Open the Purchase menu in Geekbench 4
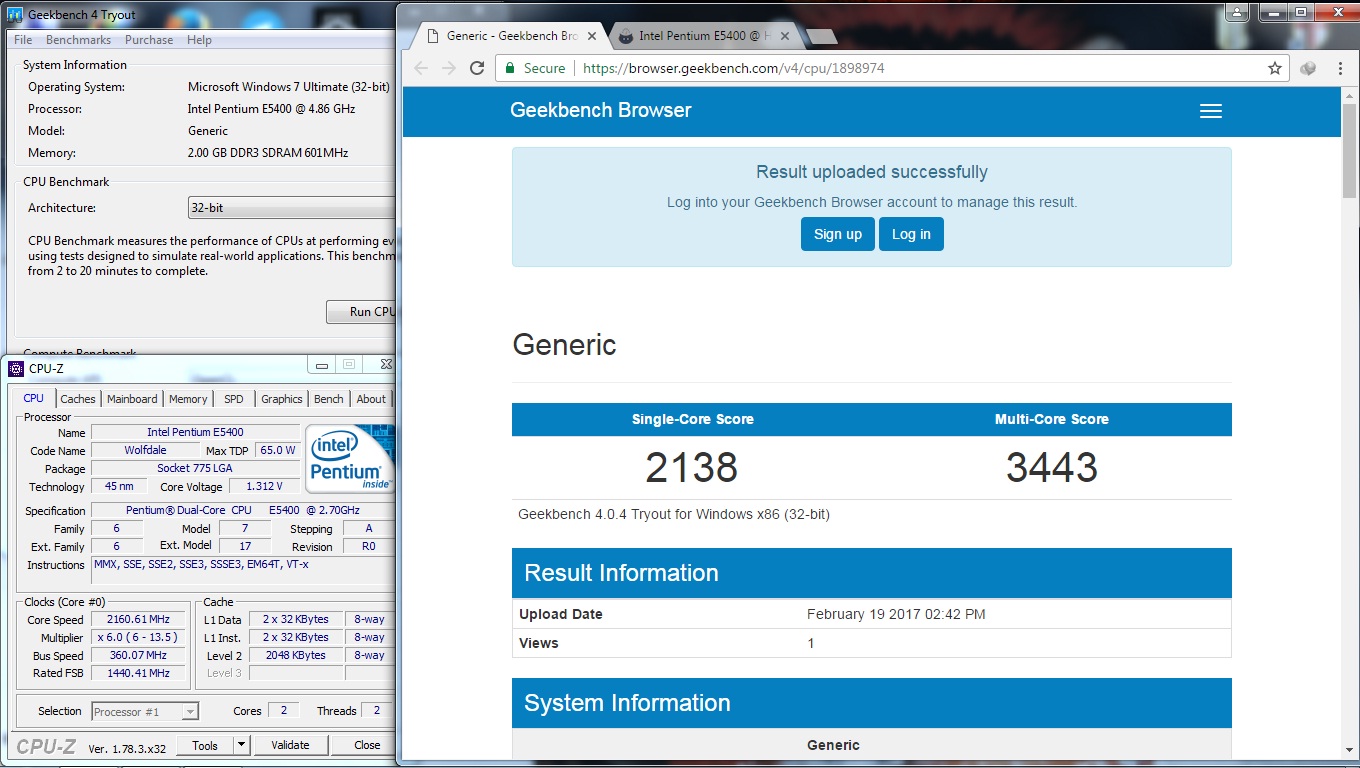1360x768 pixels. click(149, 40)
